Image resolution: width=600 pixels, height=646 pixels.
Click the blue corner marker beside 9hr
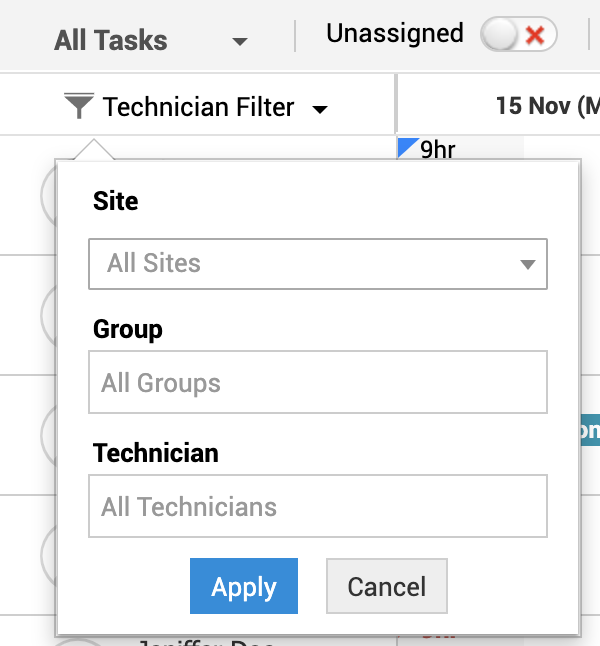point(405,145)
